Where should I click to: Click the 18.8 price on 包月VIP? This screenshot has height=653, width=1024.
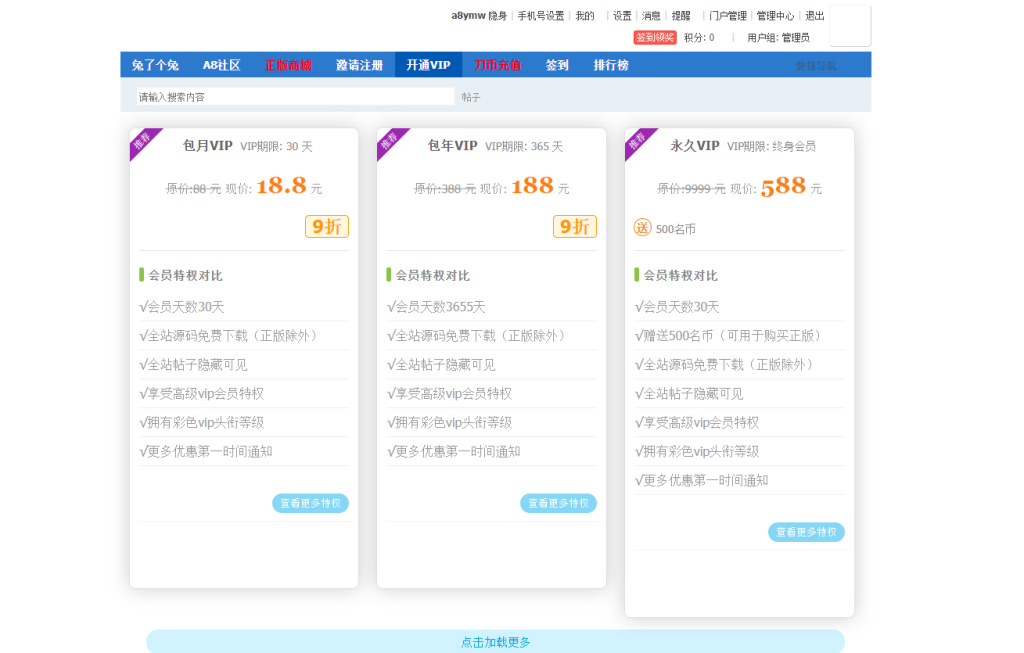click(281, 186)
